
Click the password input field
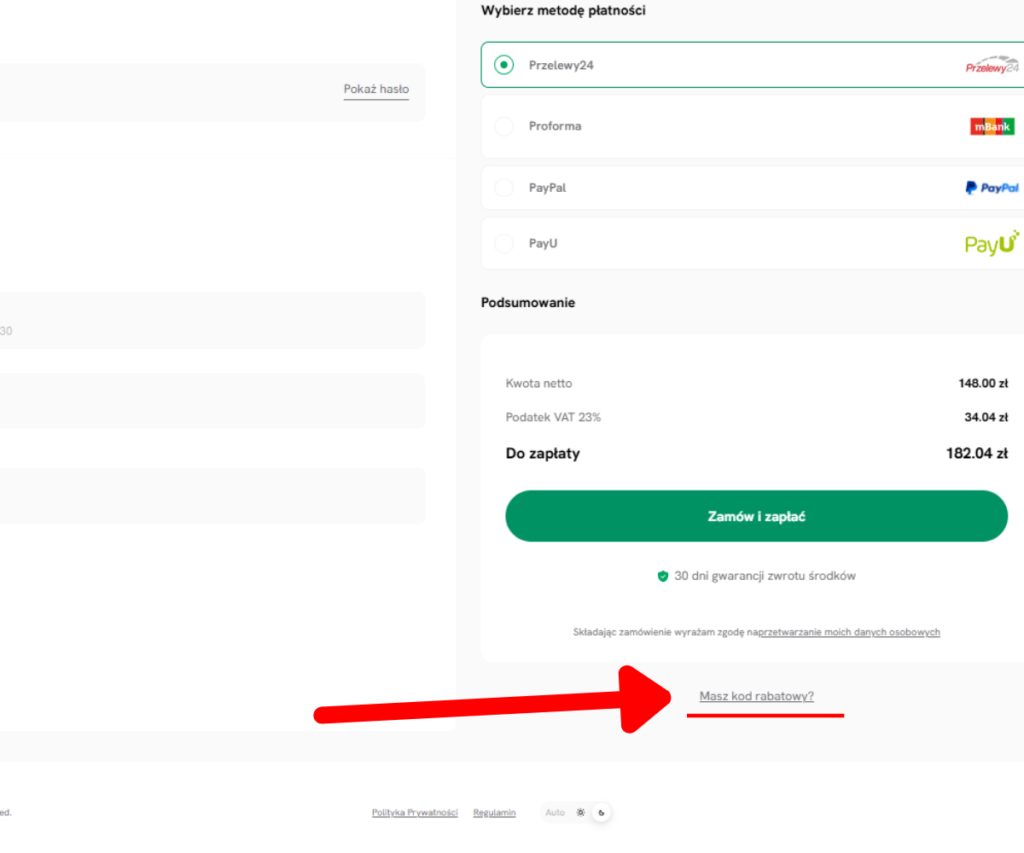pyautogui.click(x=212, y=93)
